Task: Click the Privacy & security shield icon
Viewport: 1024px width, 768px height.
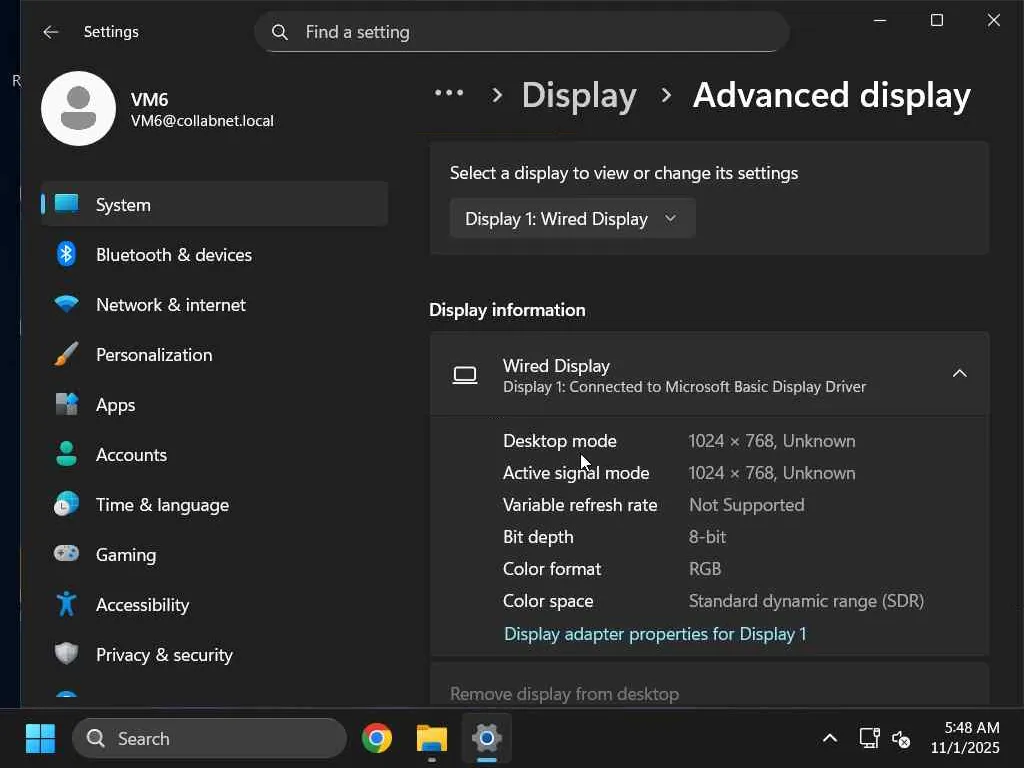Action: click(x=66, y=654)
